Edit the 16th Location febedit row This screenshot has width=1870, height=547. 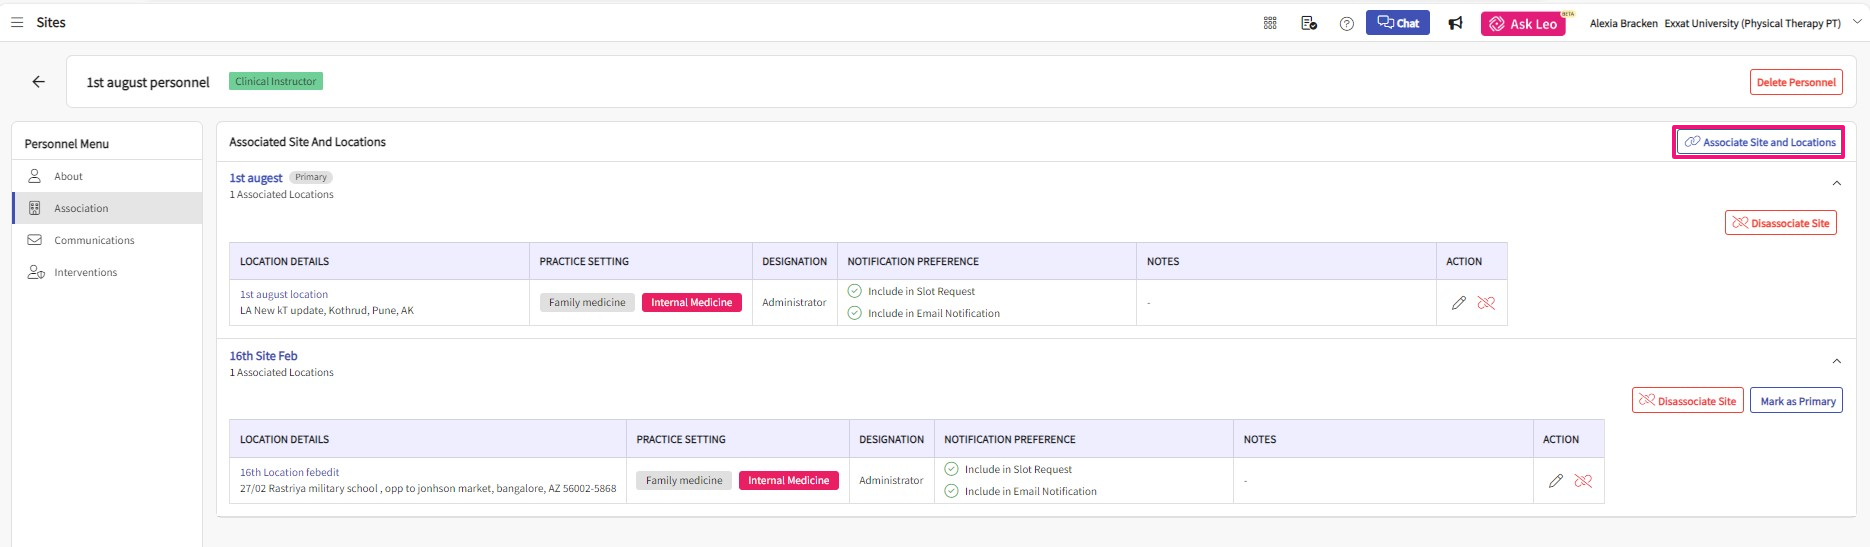(x=1555, y=481)
